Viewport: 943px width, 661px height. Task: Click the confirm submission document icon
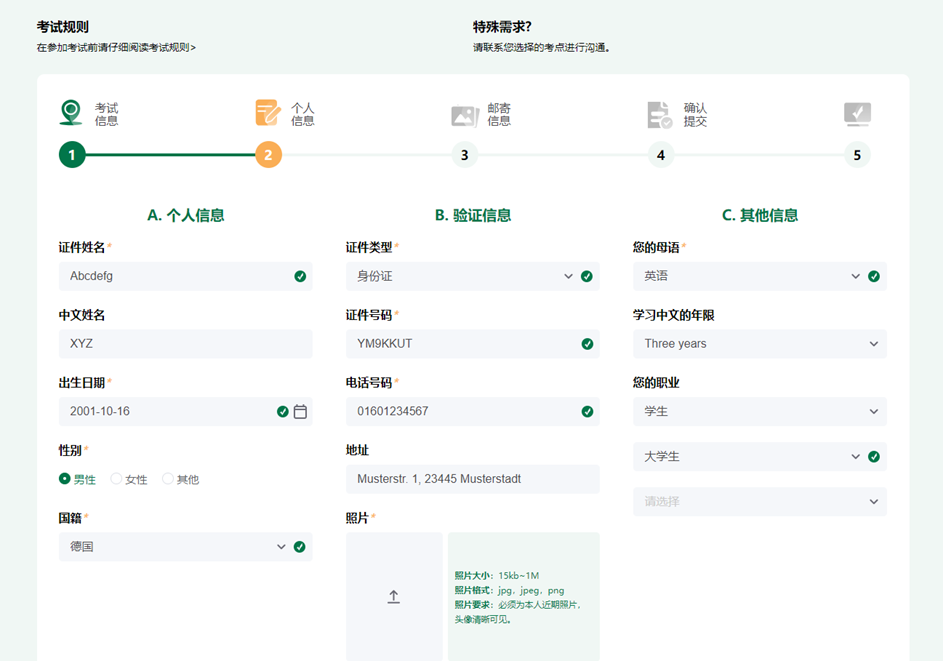coord(660,114)
